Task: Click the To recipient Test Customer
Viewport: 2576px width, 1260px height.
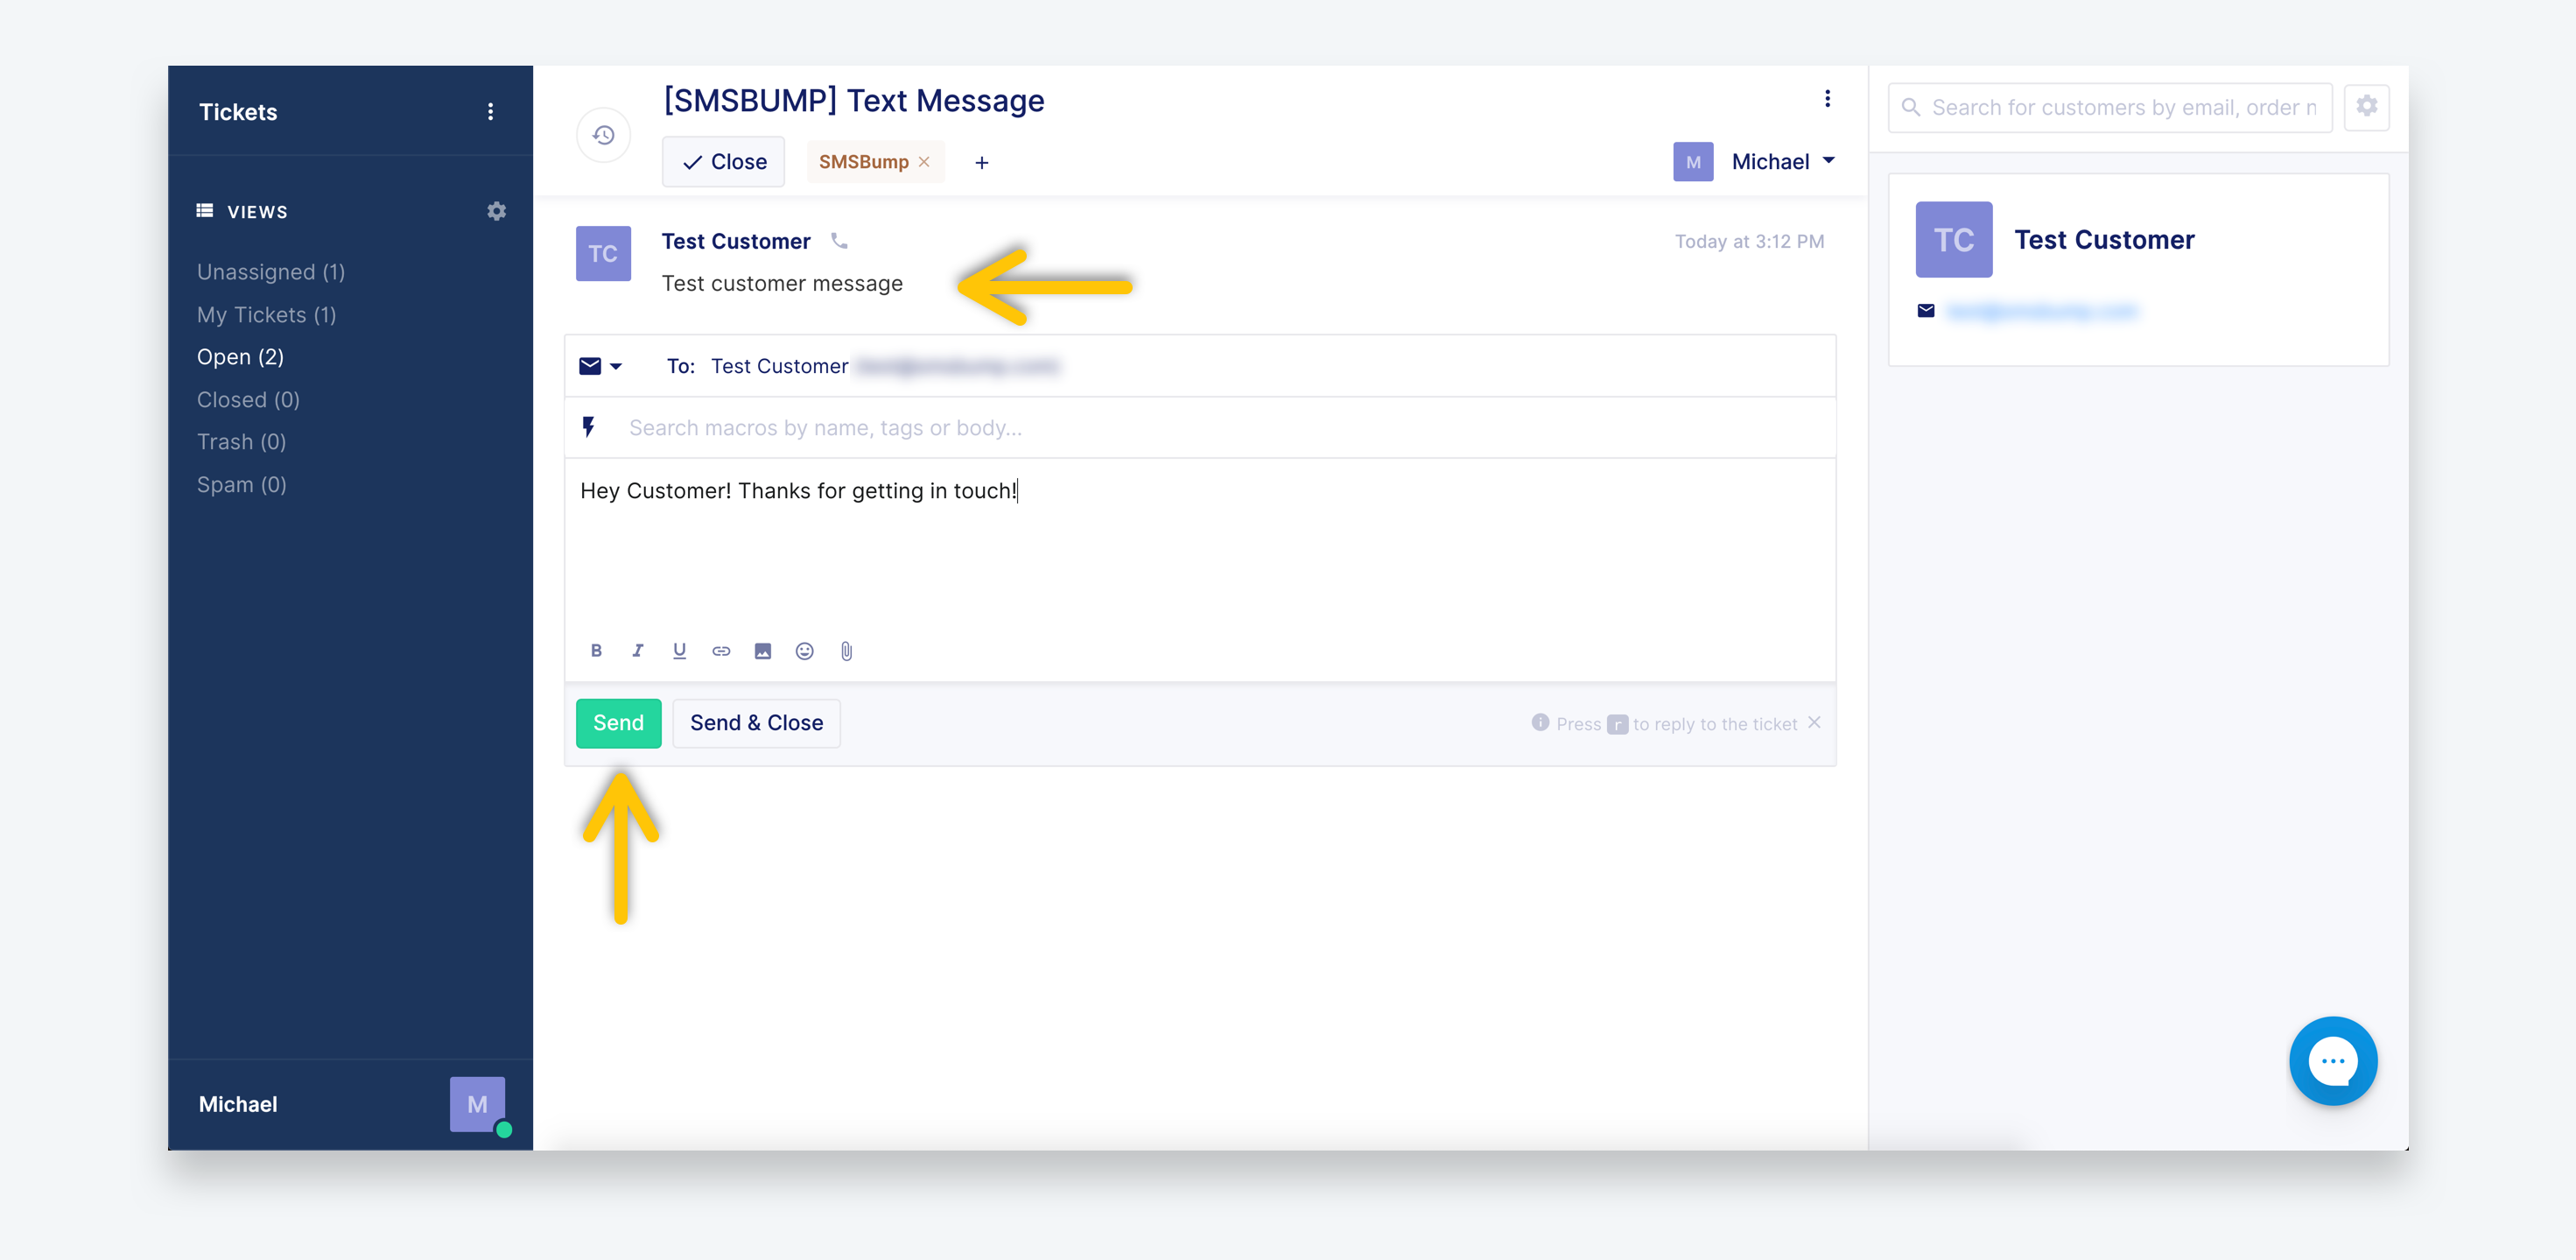Action: pos(779,366)
